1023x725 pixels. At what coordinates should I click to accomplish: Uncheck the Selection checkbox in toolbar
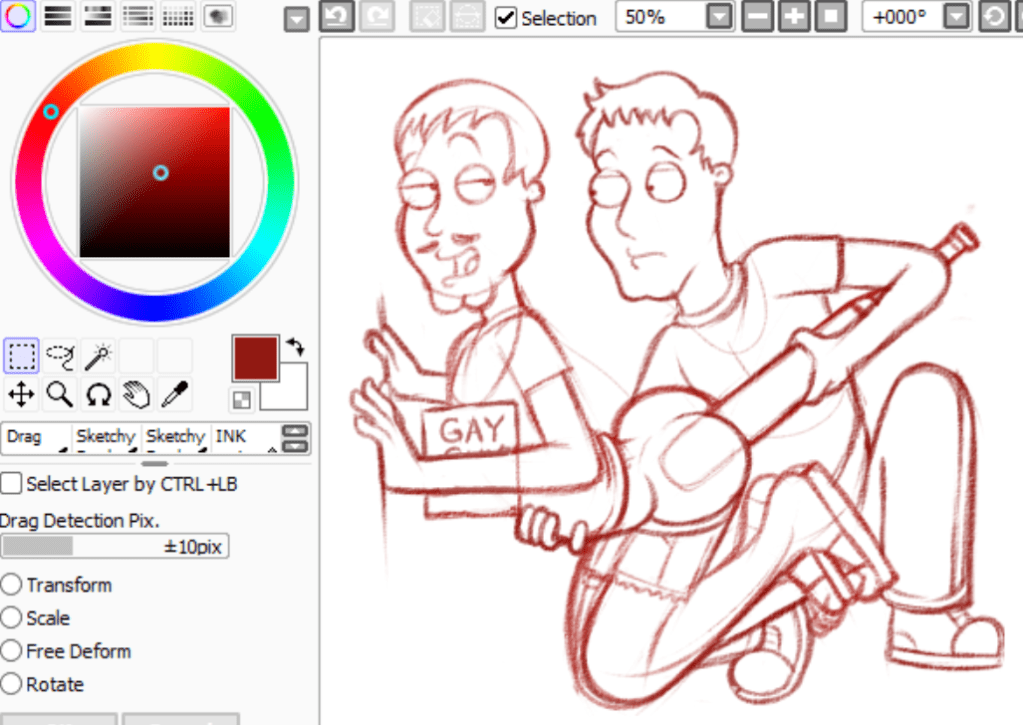point(506,18)
